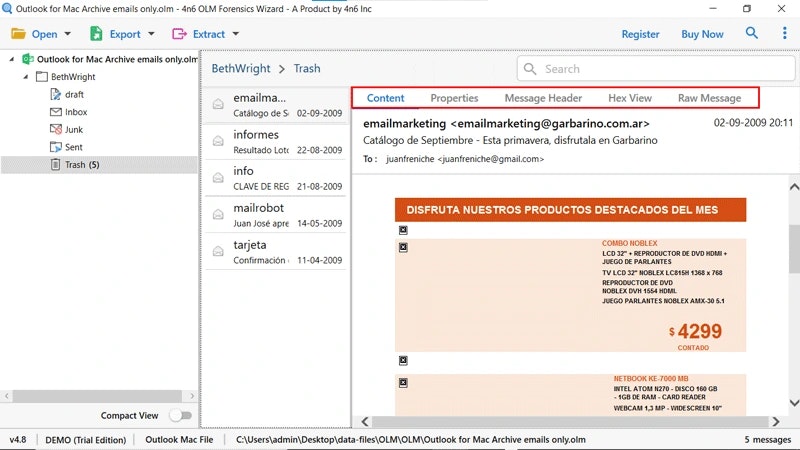Select the Sent folder
This screenshot has width=800, height=450.
pos(73,147)
